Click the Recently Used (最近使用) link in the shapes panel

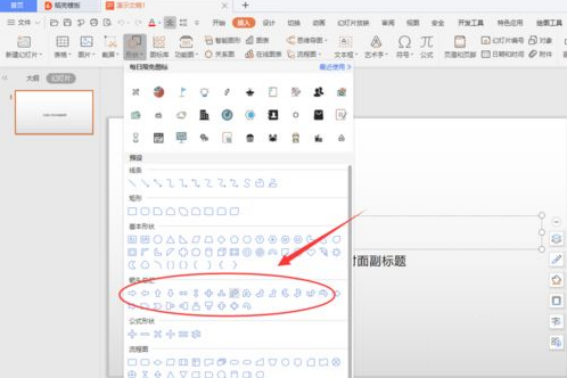click(x=335, y=67)
